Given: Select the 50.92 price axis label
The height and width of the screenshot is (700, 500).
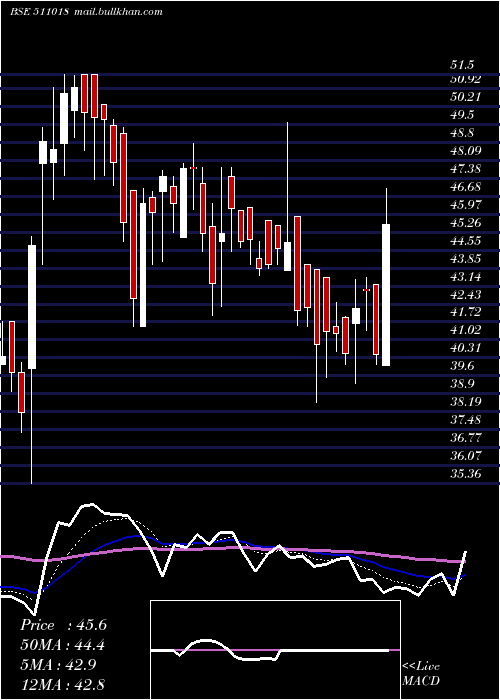Looking at the screenshot, I should (x=466, y=79).
